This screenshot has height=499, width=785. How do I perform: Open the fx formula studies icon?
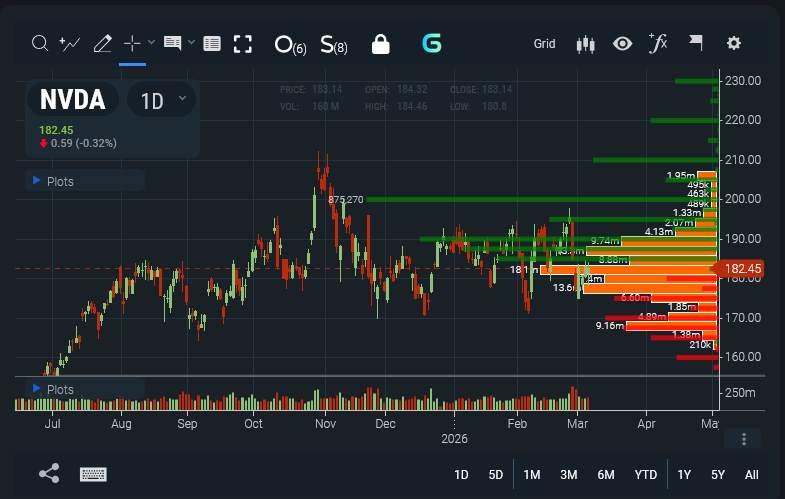[658, 43]
